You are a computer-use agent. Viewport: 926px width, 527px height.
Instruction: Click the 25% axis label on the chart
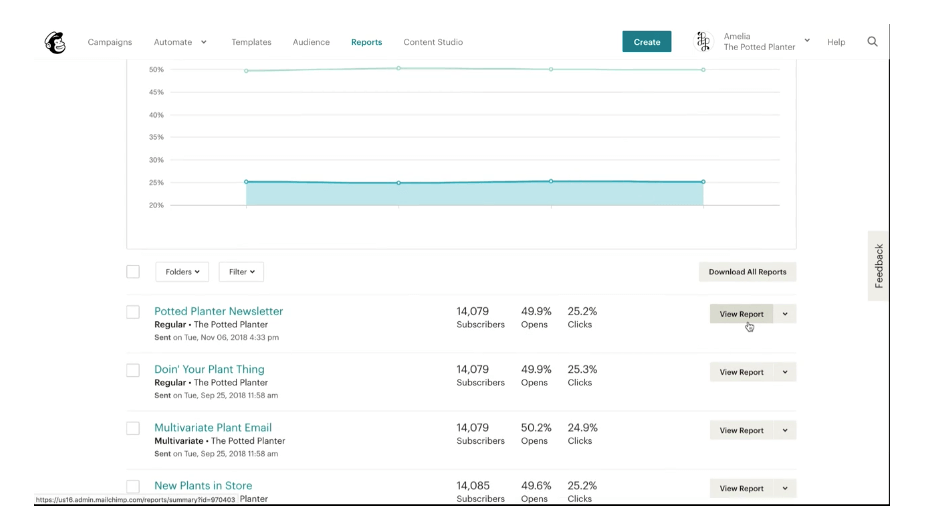click(156, 183)
